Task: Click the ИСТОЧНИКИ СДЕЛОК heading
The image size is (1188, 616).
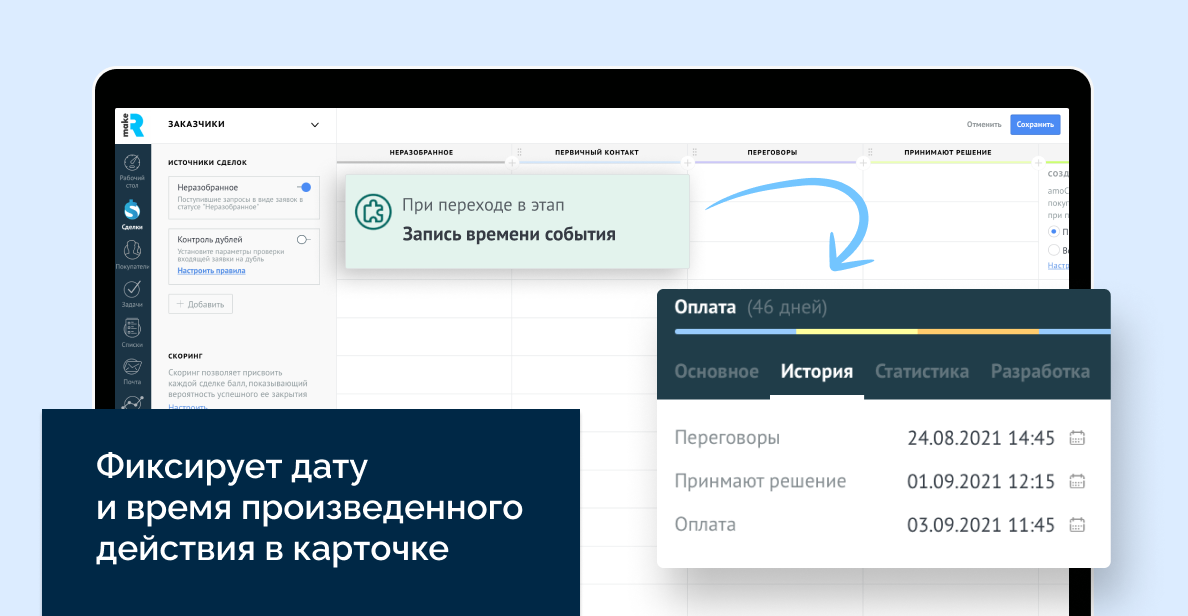Action: coord(208,162)
